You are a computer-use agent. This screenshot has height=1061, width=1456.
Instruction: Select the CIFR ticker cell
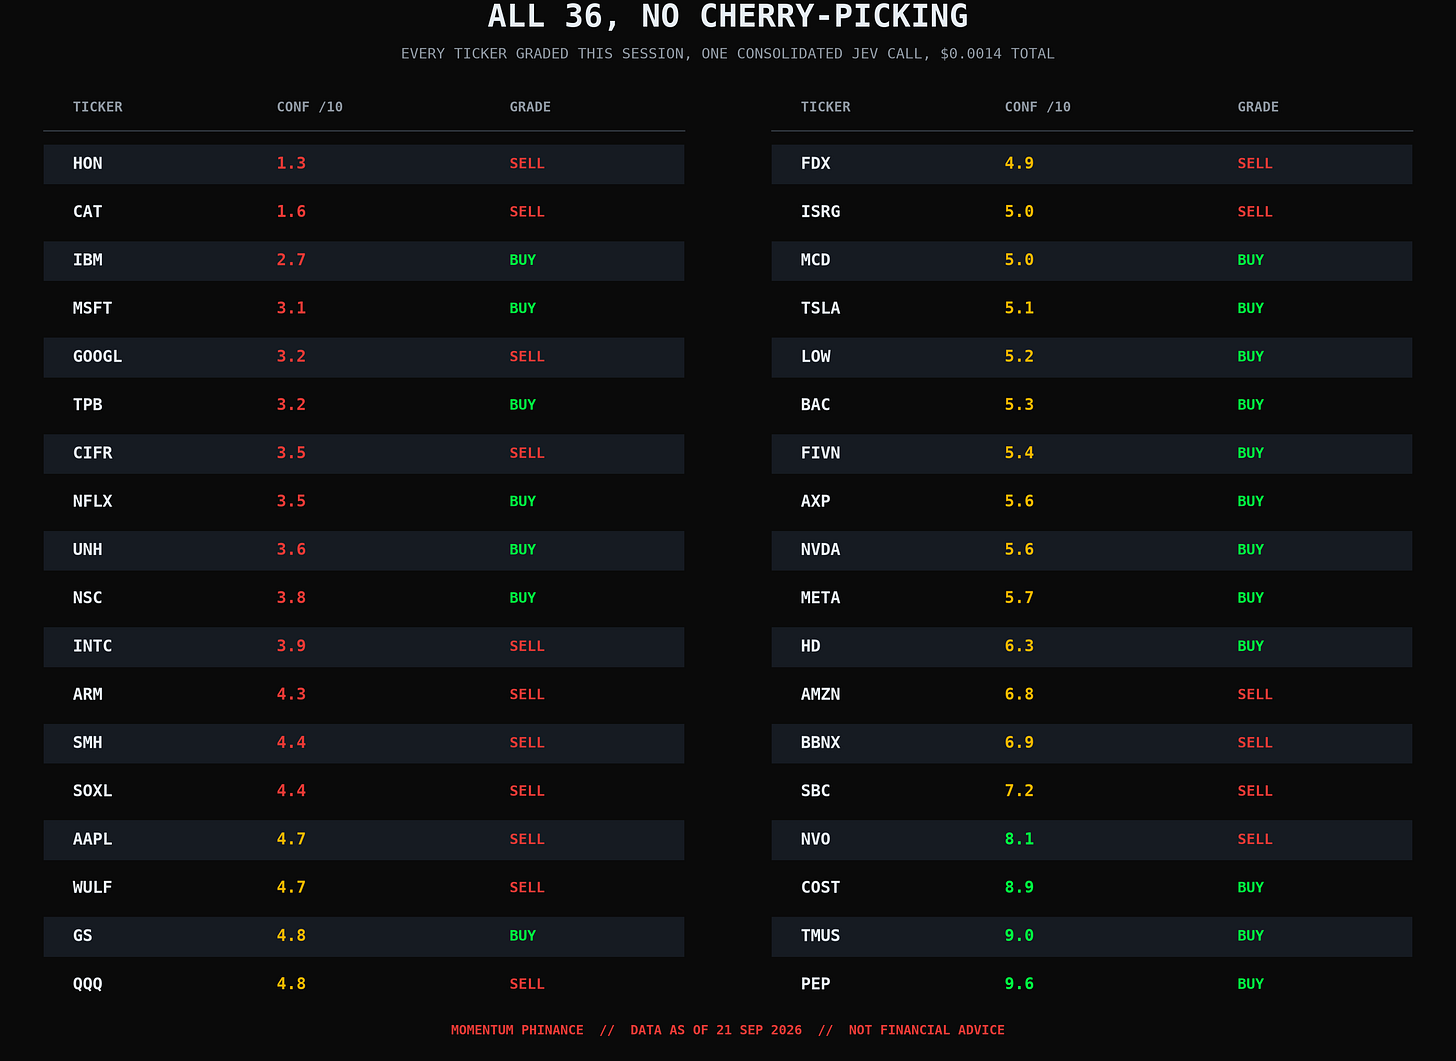coord(93,453)
